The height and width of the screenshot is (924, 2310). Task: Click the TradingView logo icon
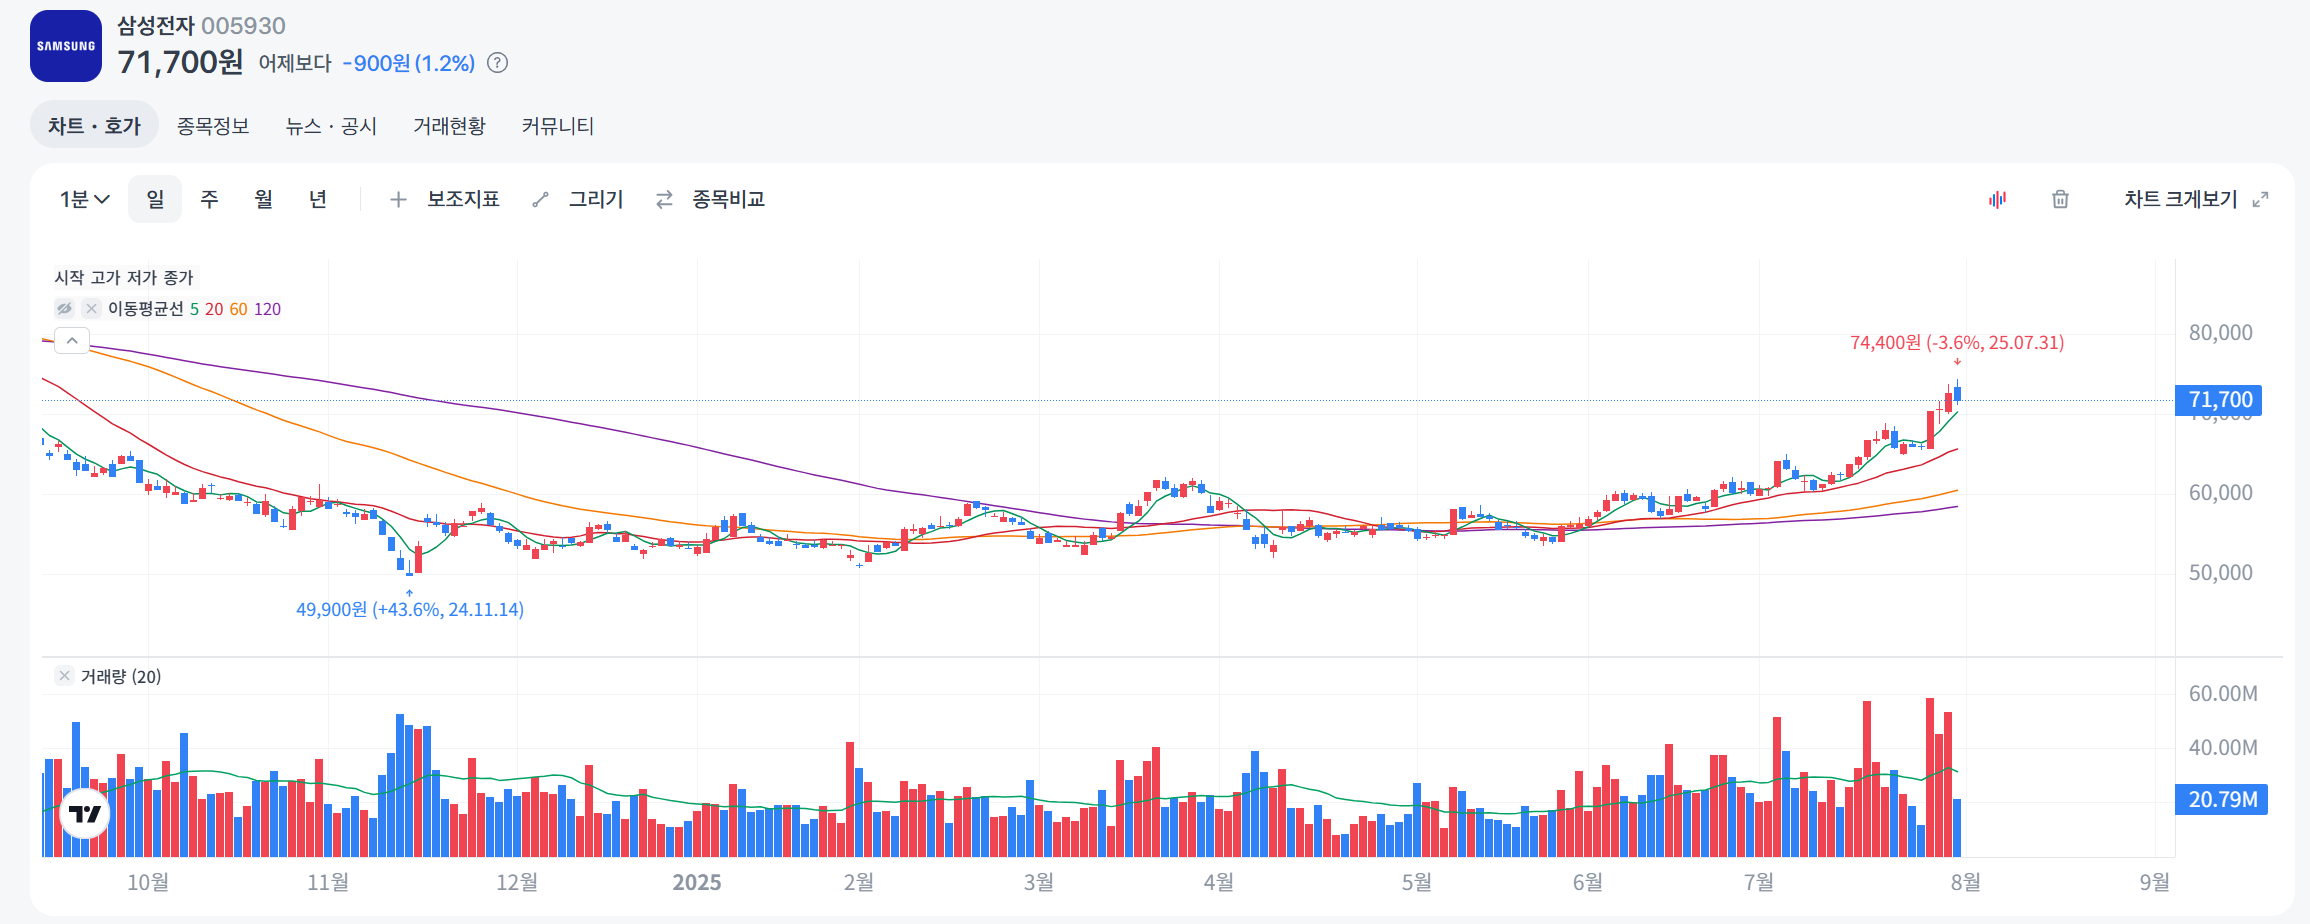coord(85,814)
